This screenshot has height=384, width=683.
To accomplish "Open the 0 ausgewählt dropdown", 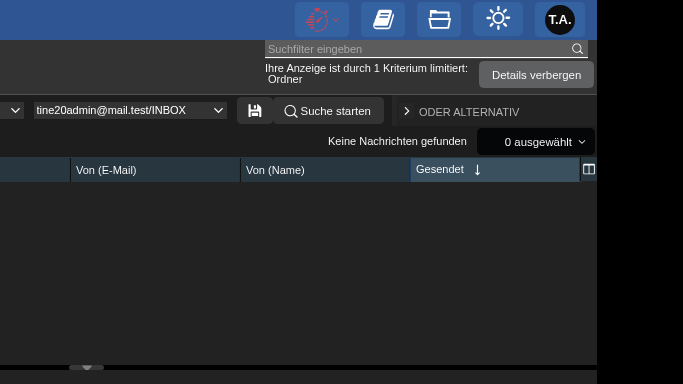I will [536, 142].
